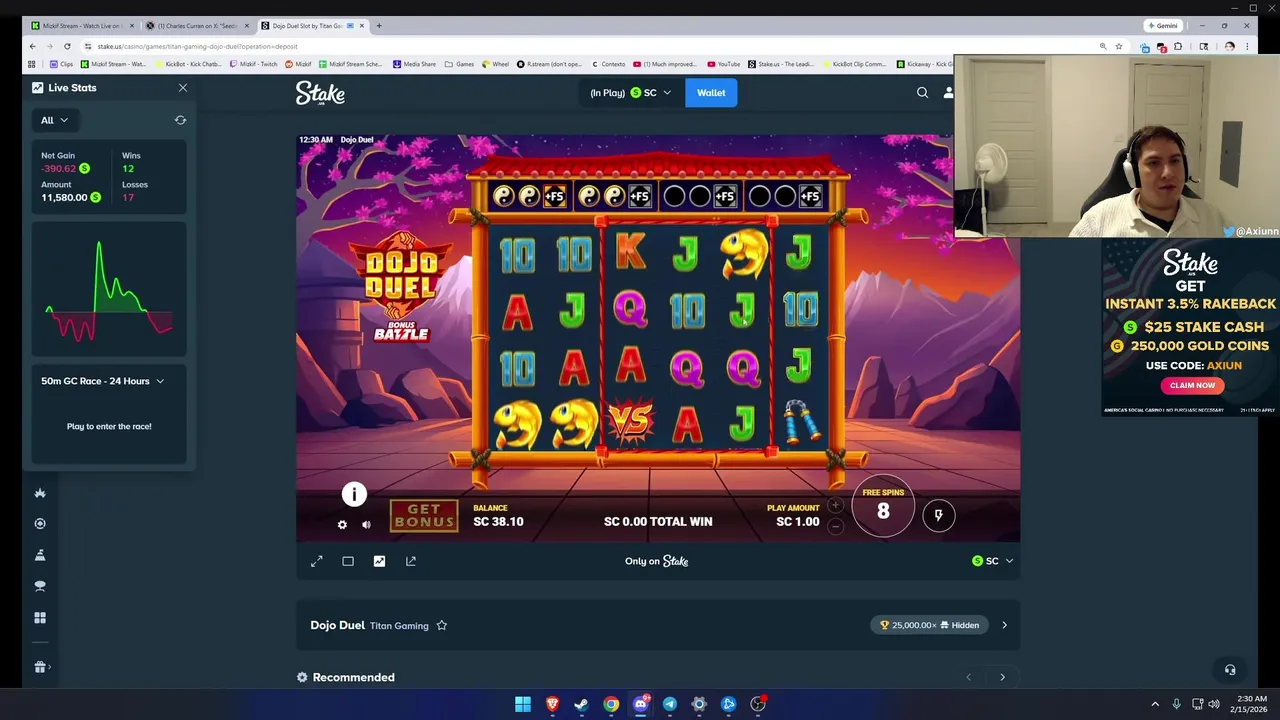Open Discord from the taskbar

click(640, 704)
